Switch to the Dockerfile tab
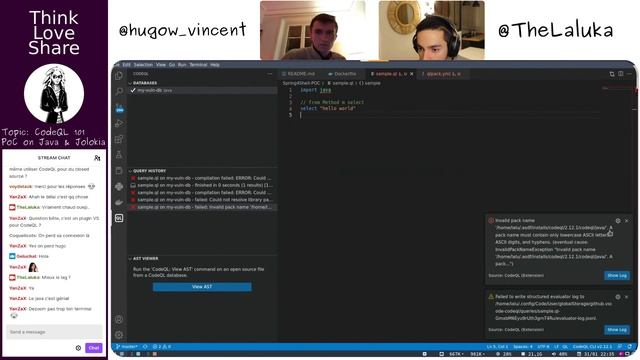 tap(343, 74)
